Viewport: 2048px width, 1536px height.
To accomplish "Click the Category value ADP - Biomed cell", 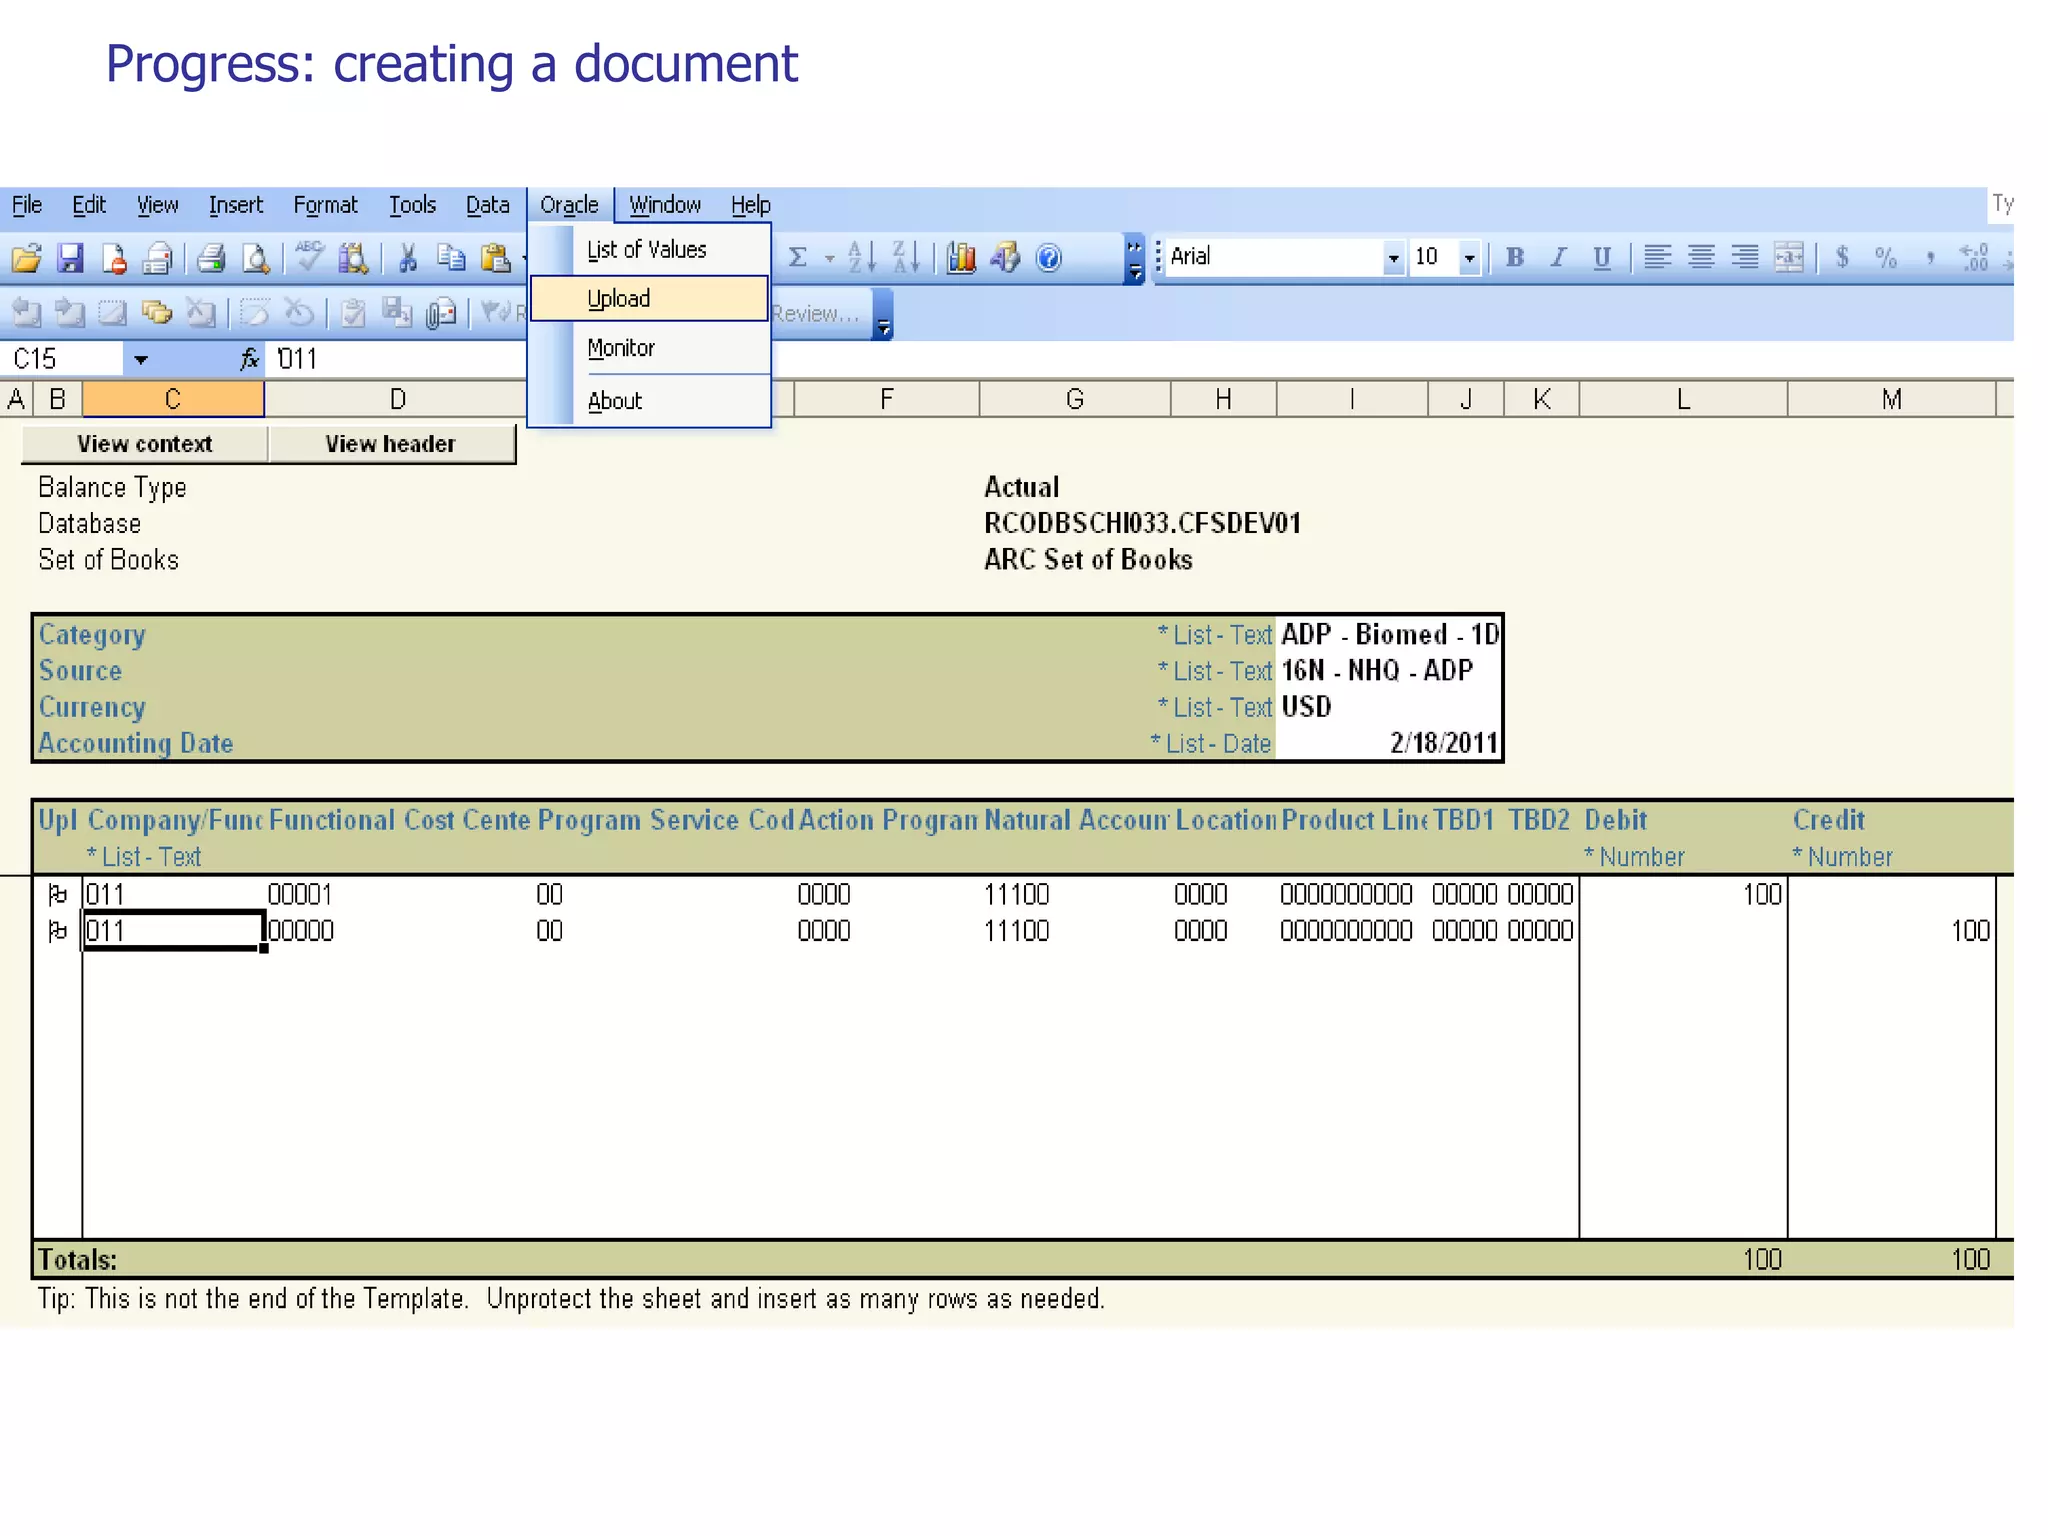I will pyautogui.click(x=1389, y=635).
